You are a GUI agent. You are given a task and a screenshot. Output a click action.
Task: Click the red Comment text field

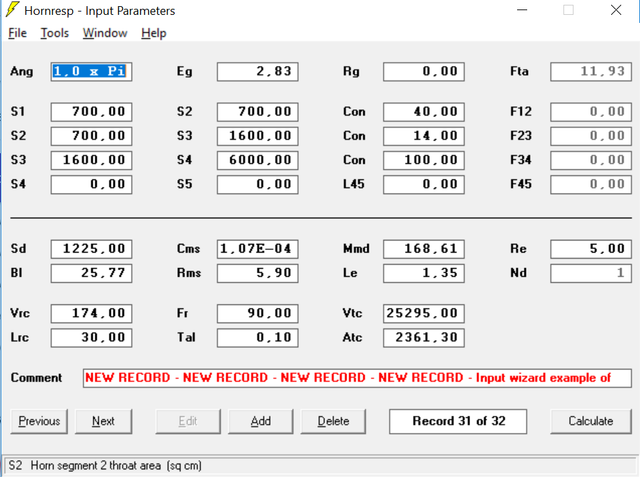(357, 378)
